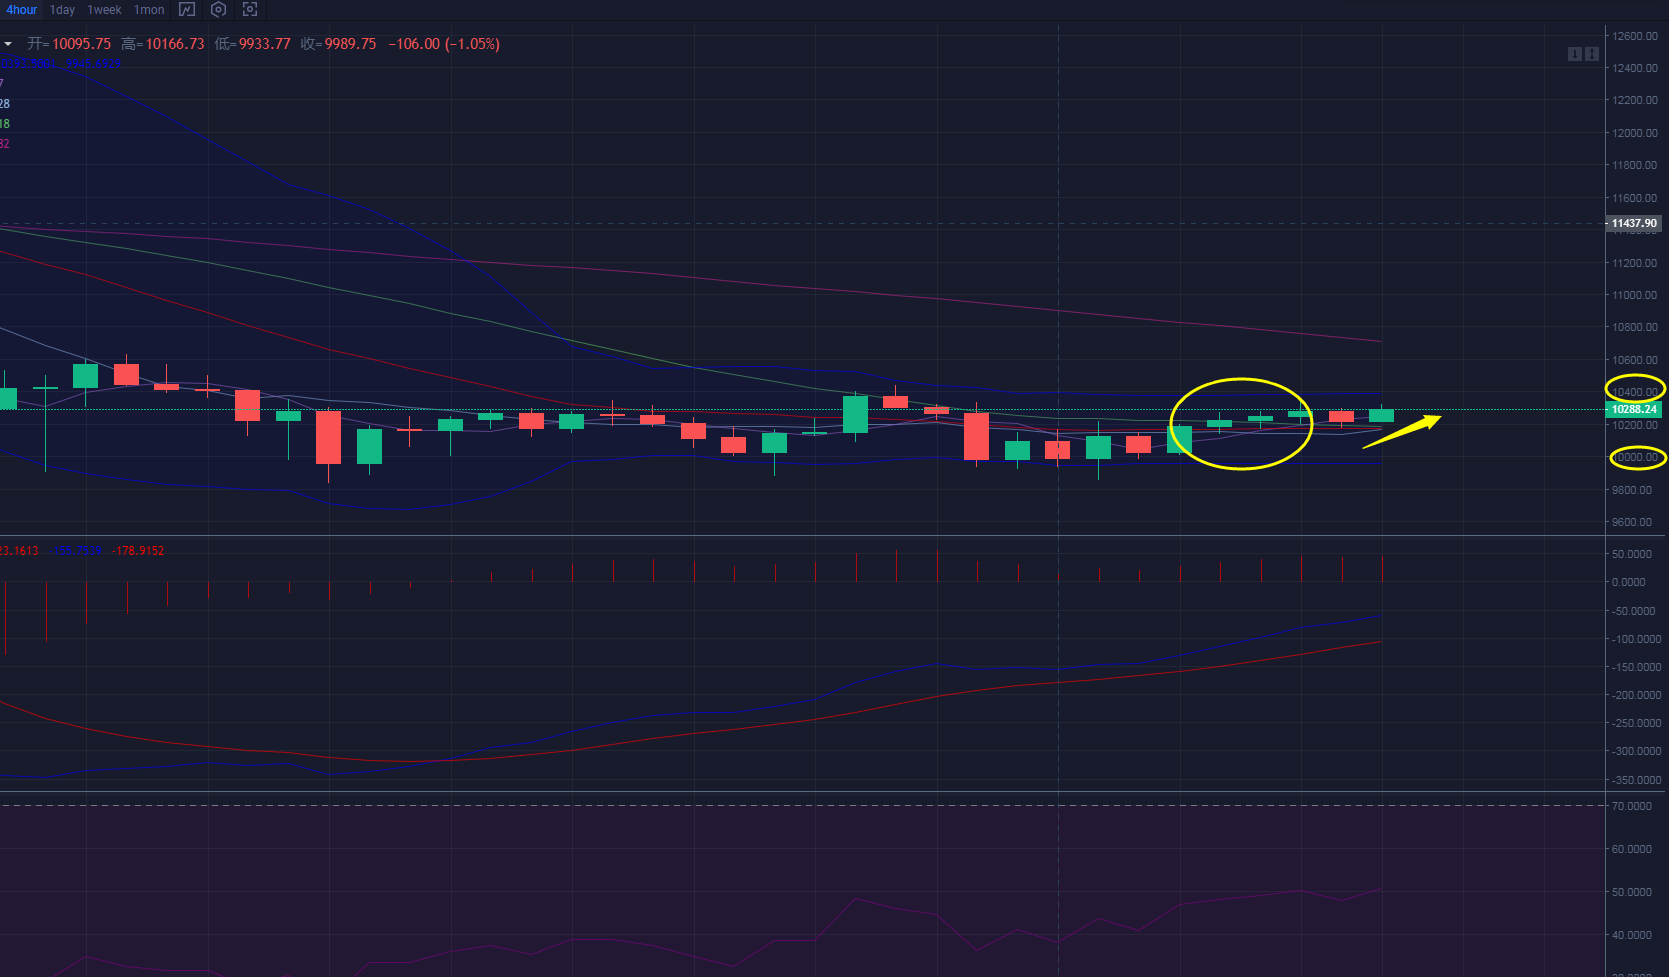Click the 12600.00 price axis label
The width and height of the screenshot is (1669, 977).
pyautogui.click(x=1634, y=36)
